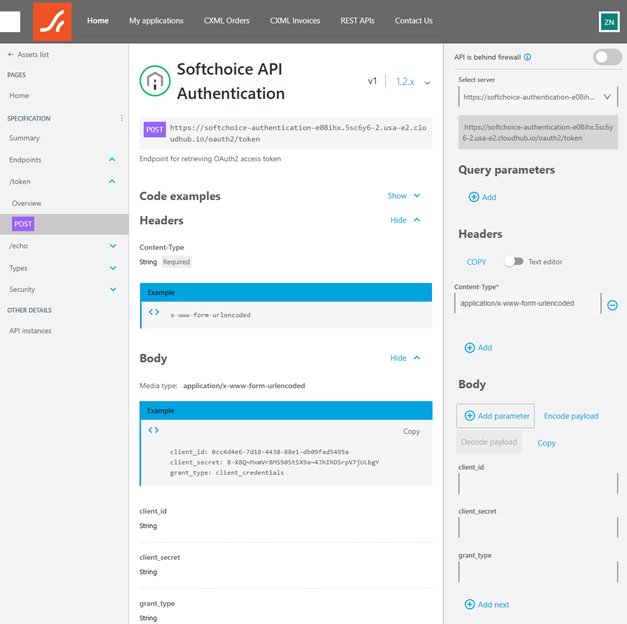Click COPY for request headers

pos(476,262)
